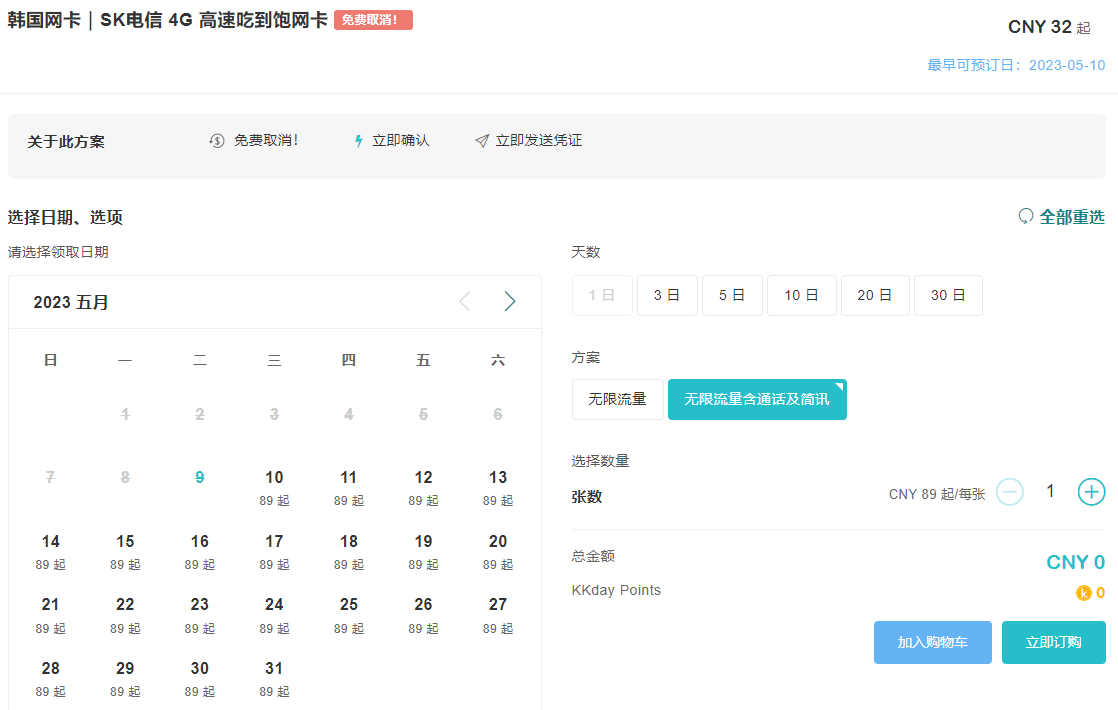
Task: Click 加入购物车 button
Action: pos(932,642)
